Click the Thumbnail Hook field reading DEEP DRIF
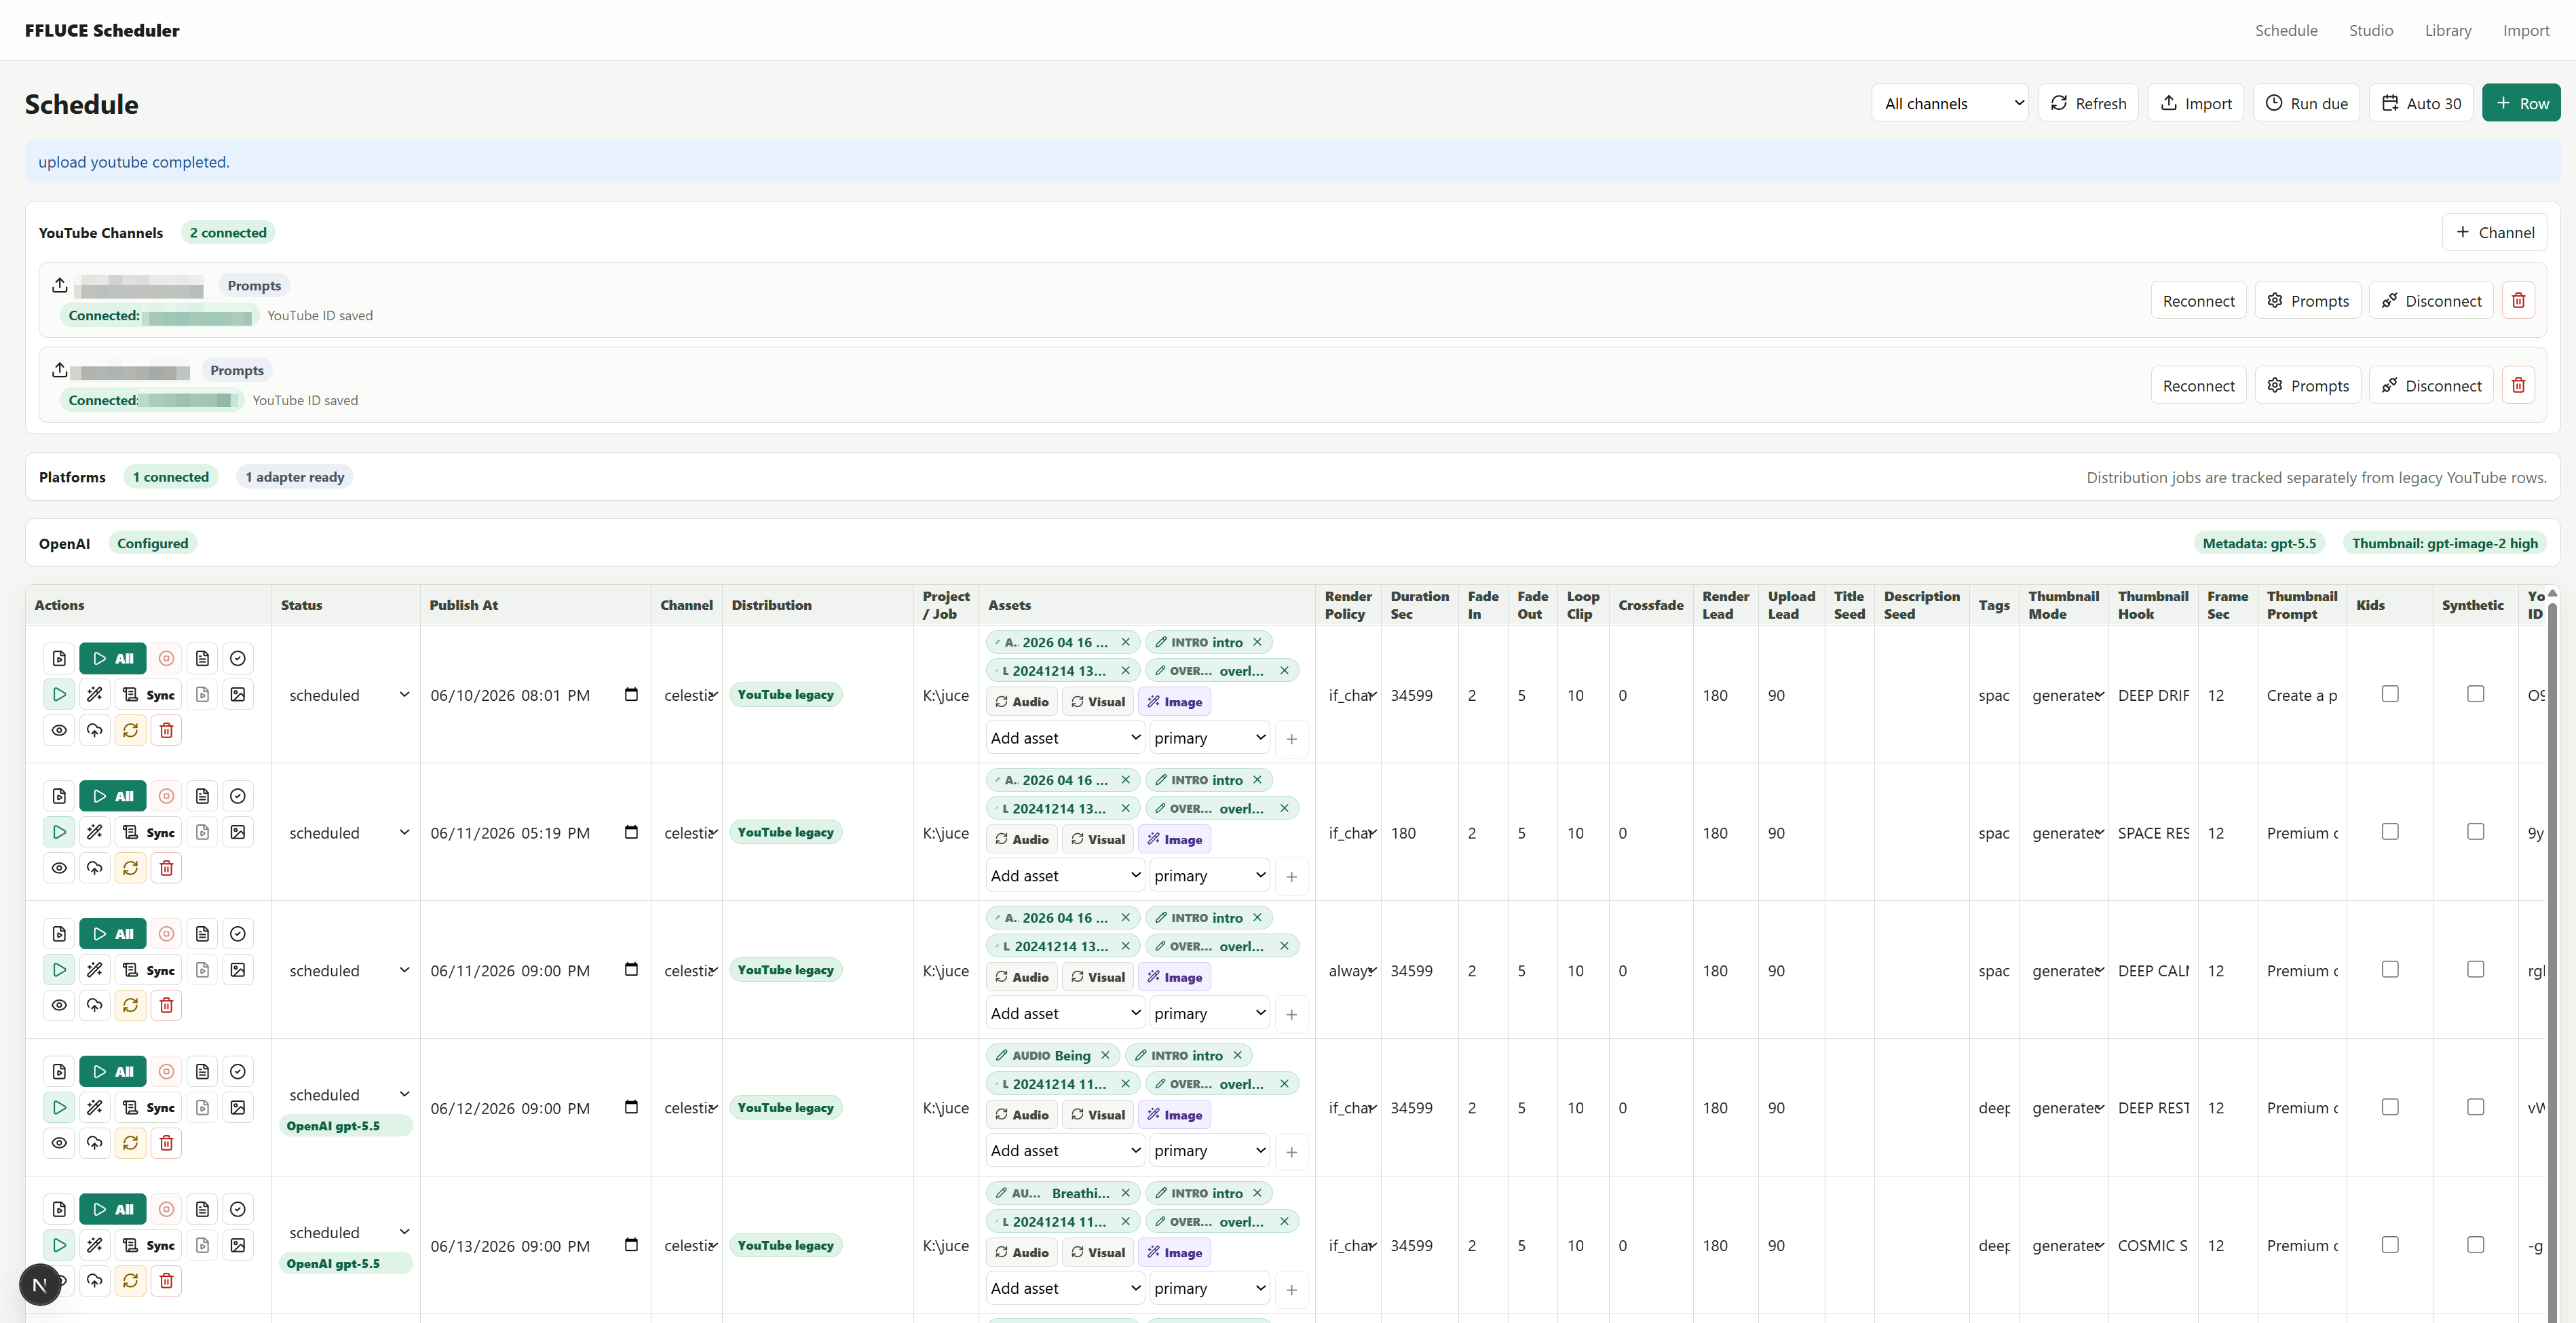The height and width of the screenshot is (1323, 2576). pos(2153,695)
